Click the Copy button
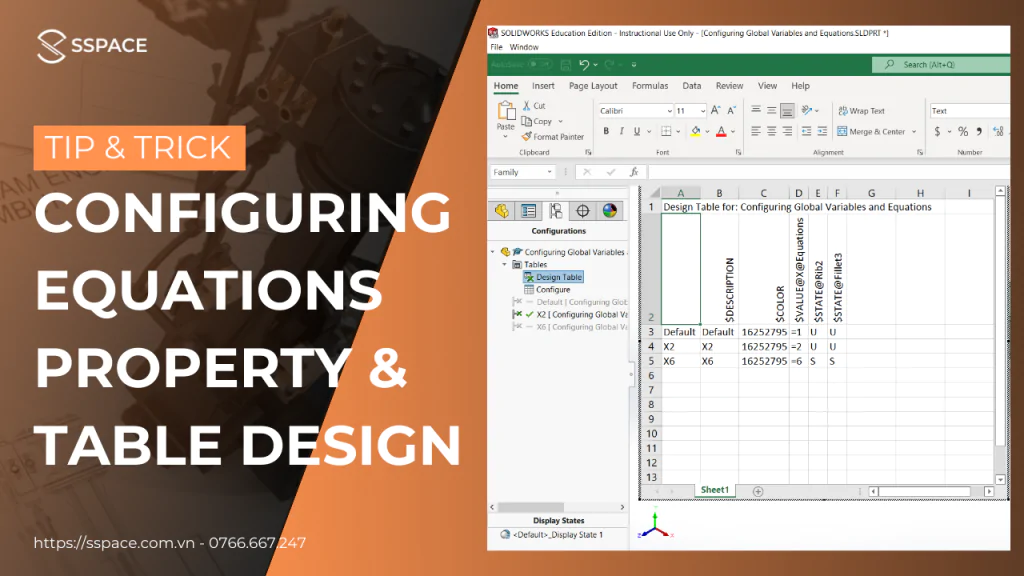1024x576 pixels. pos(537,121)
